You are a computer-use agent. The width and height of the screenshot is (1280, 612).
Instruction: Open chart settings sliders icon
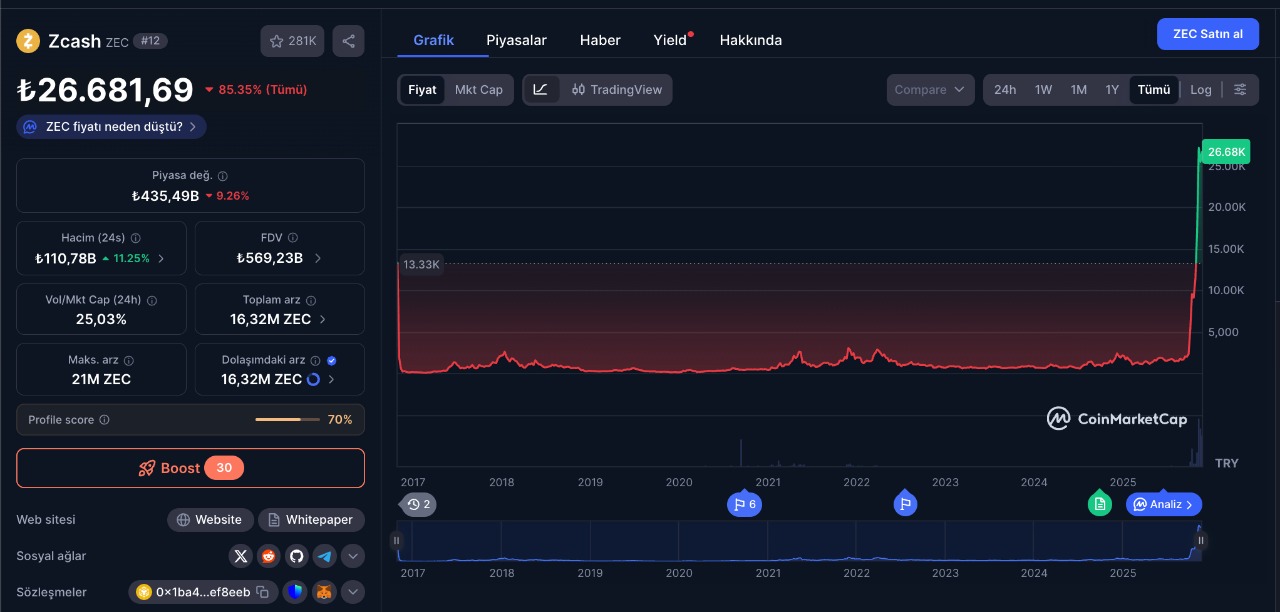(1240, 90)
